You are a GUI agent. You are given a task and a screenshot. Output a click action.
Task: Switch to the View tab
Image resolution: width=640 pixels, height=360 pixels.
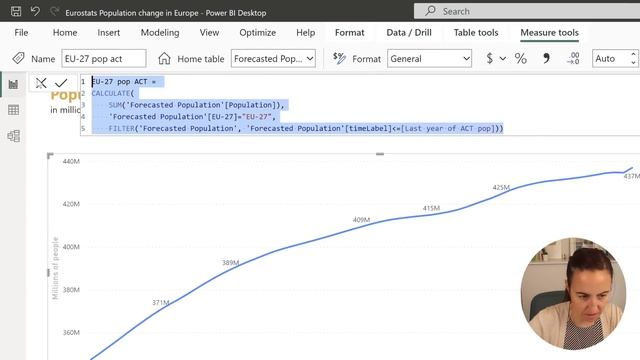[x=209, y=33]
